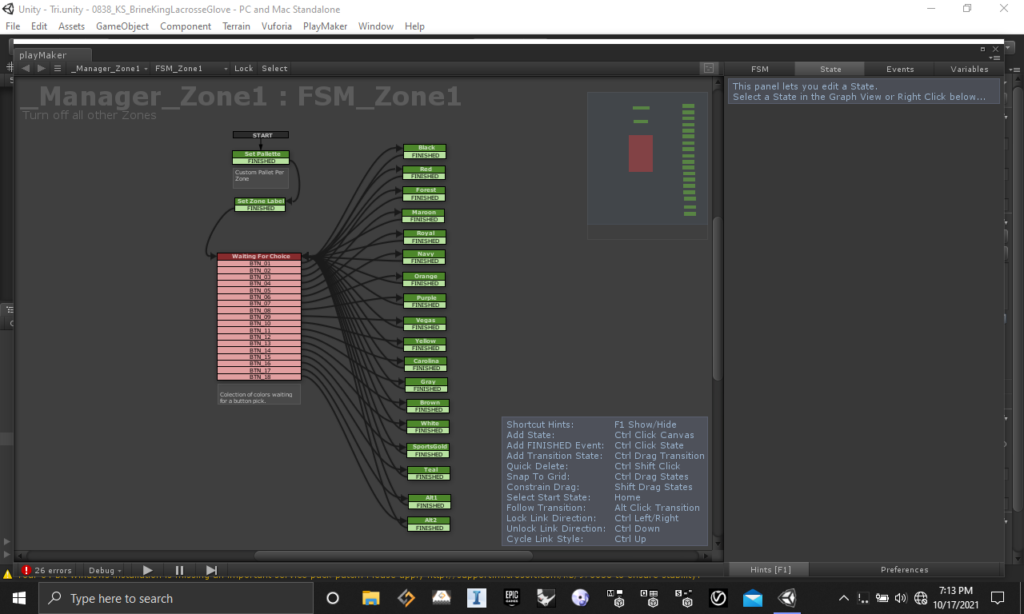Click the Play button in the PlayMaker toolbar
Viewport: 1024px width, 614px height.
coord(147,570)
